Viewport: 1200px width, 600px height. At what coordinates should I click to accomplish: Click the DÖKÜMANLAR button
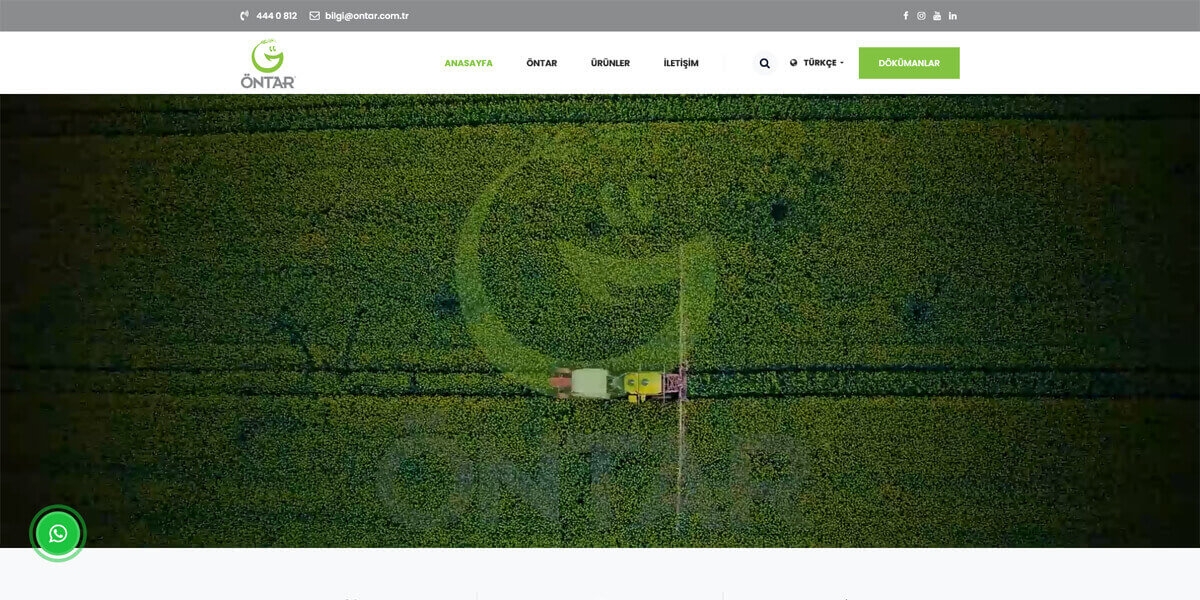909,63
